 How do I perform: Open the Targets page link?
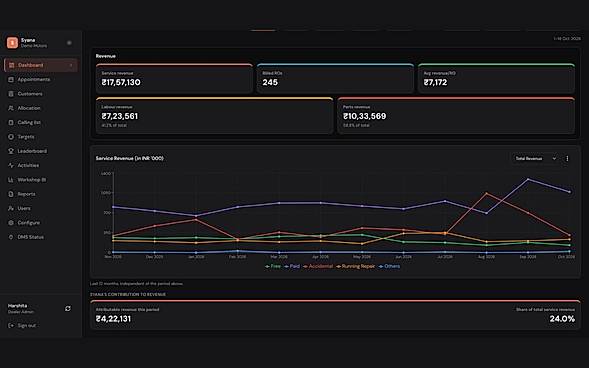click(41, 137)
